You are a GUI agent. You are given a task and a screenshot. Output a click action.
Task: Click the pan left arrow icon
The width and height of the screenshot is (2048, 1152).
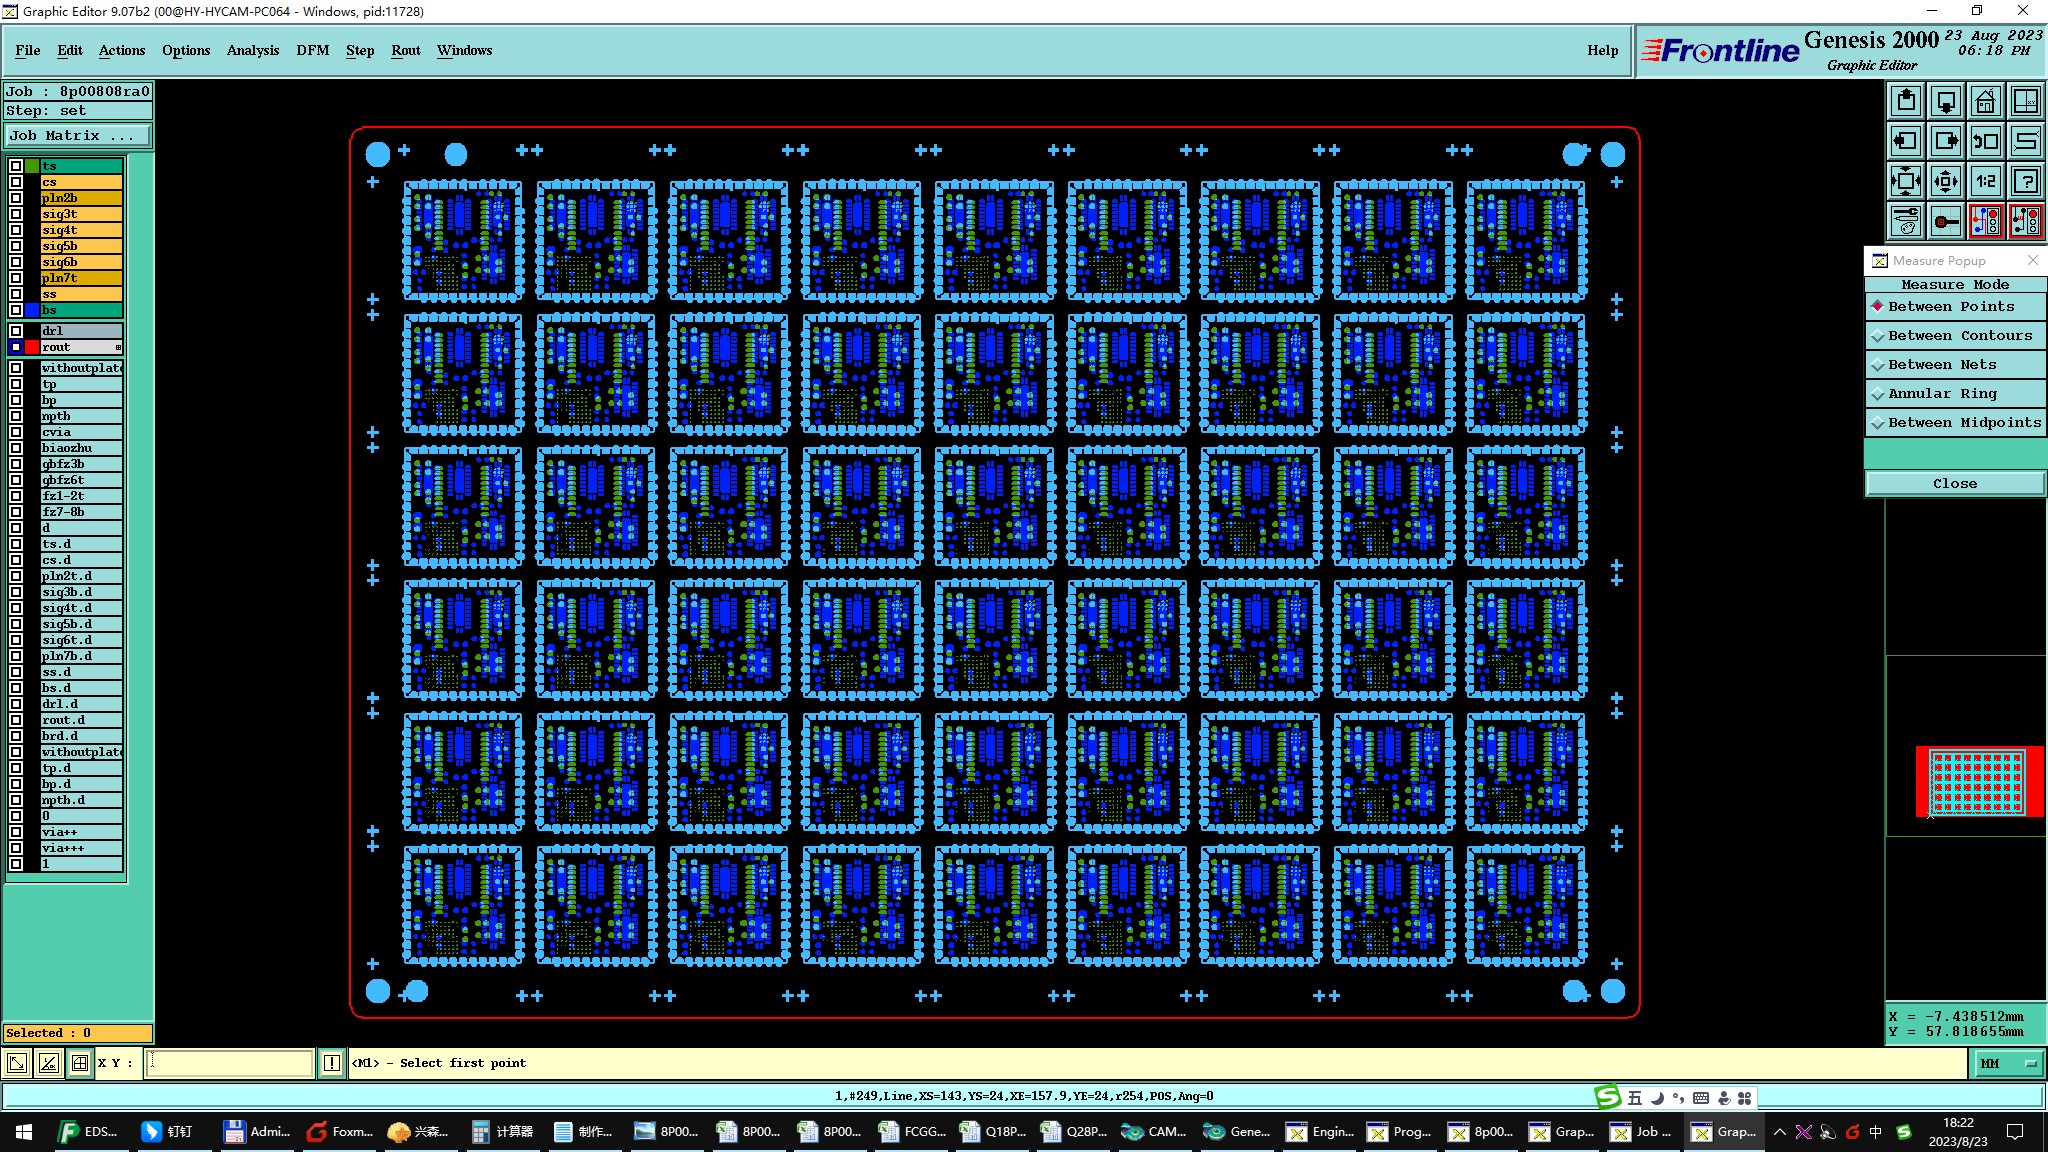(x=1906, y=141)
